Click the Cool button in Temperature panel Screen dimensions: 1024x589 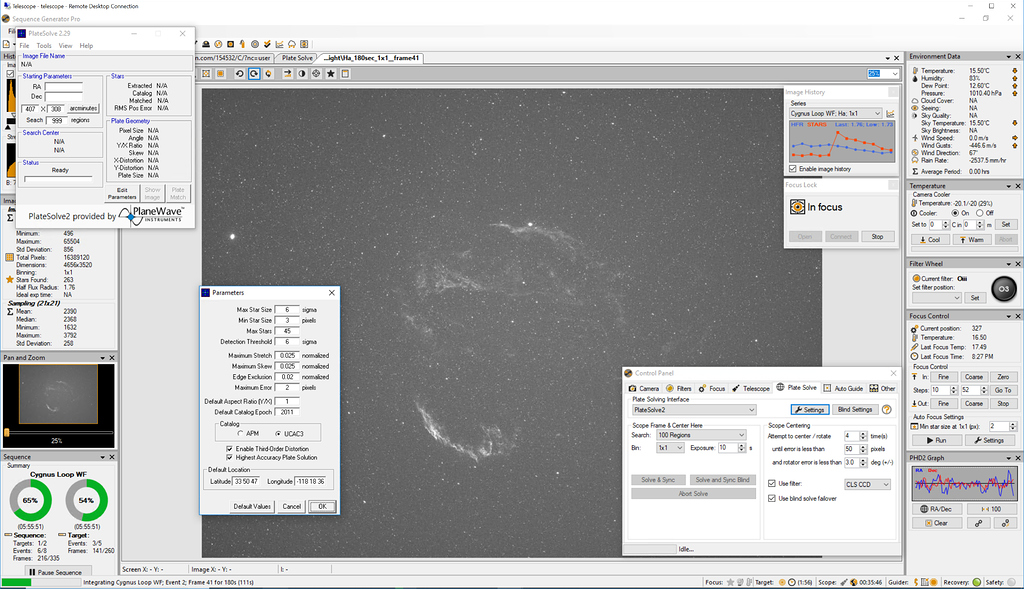click(931, 239)
